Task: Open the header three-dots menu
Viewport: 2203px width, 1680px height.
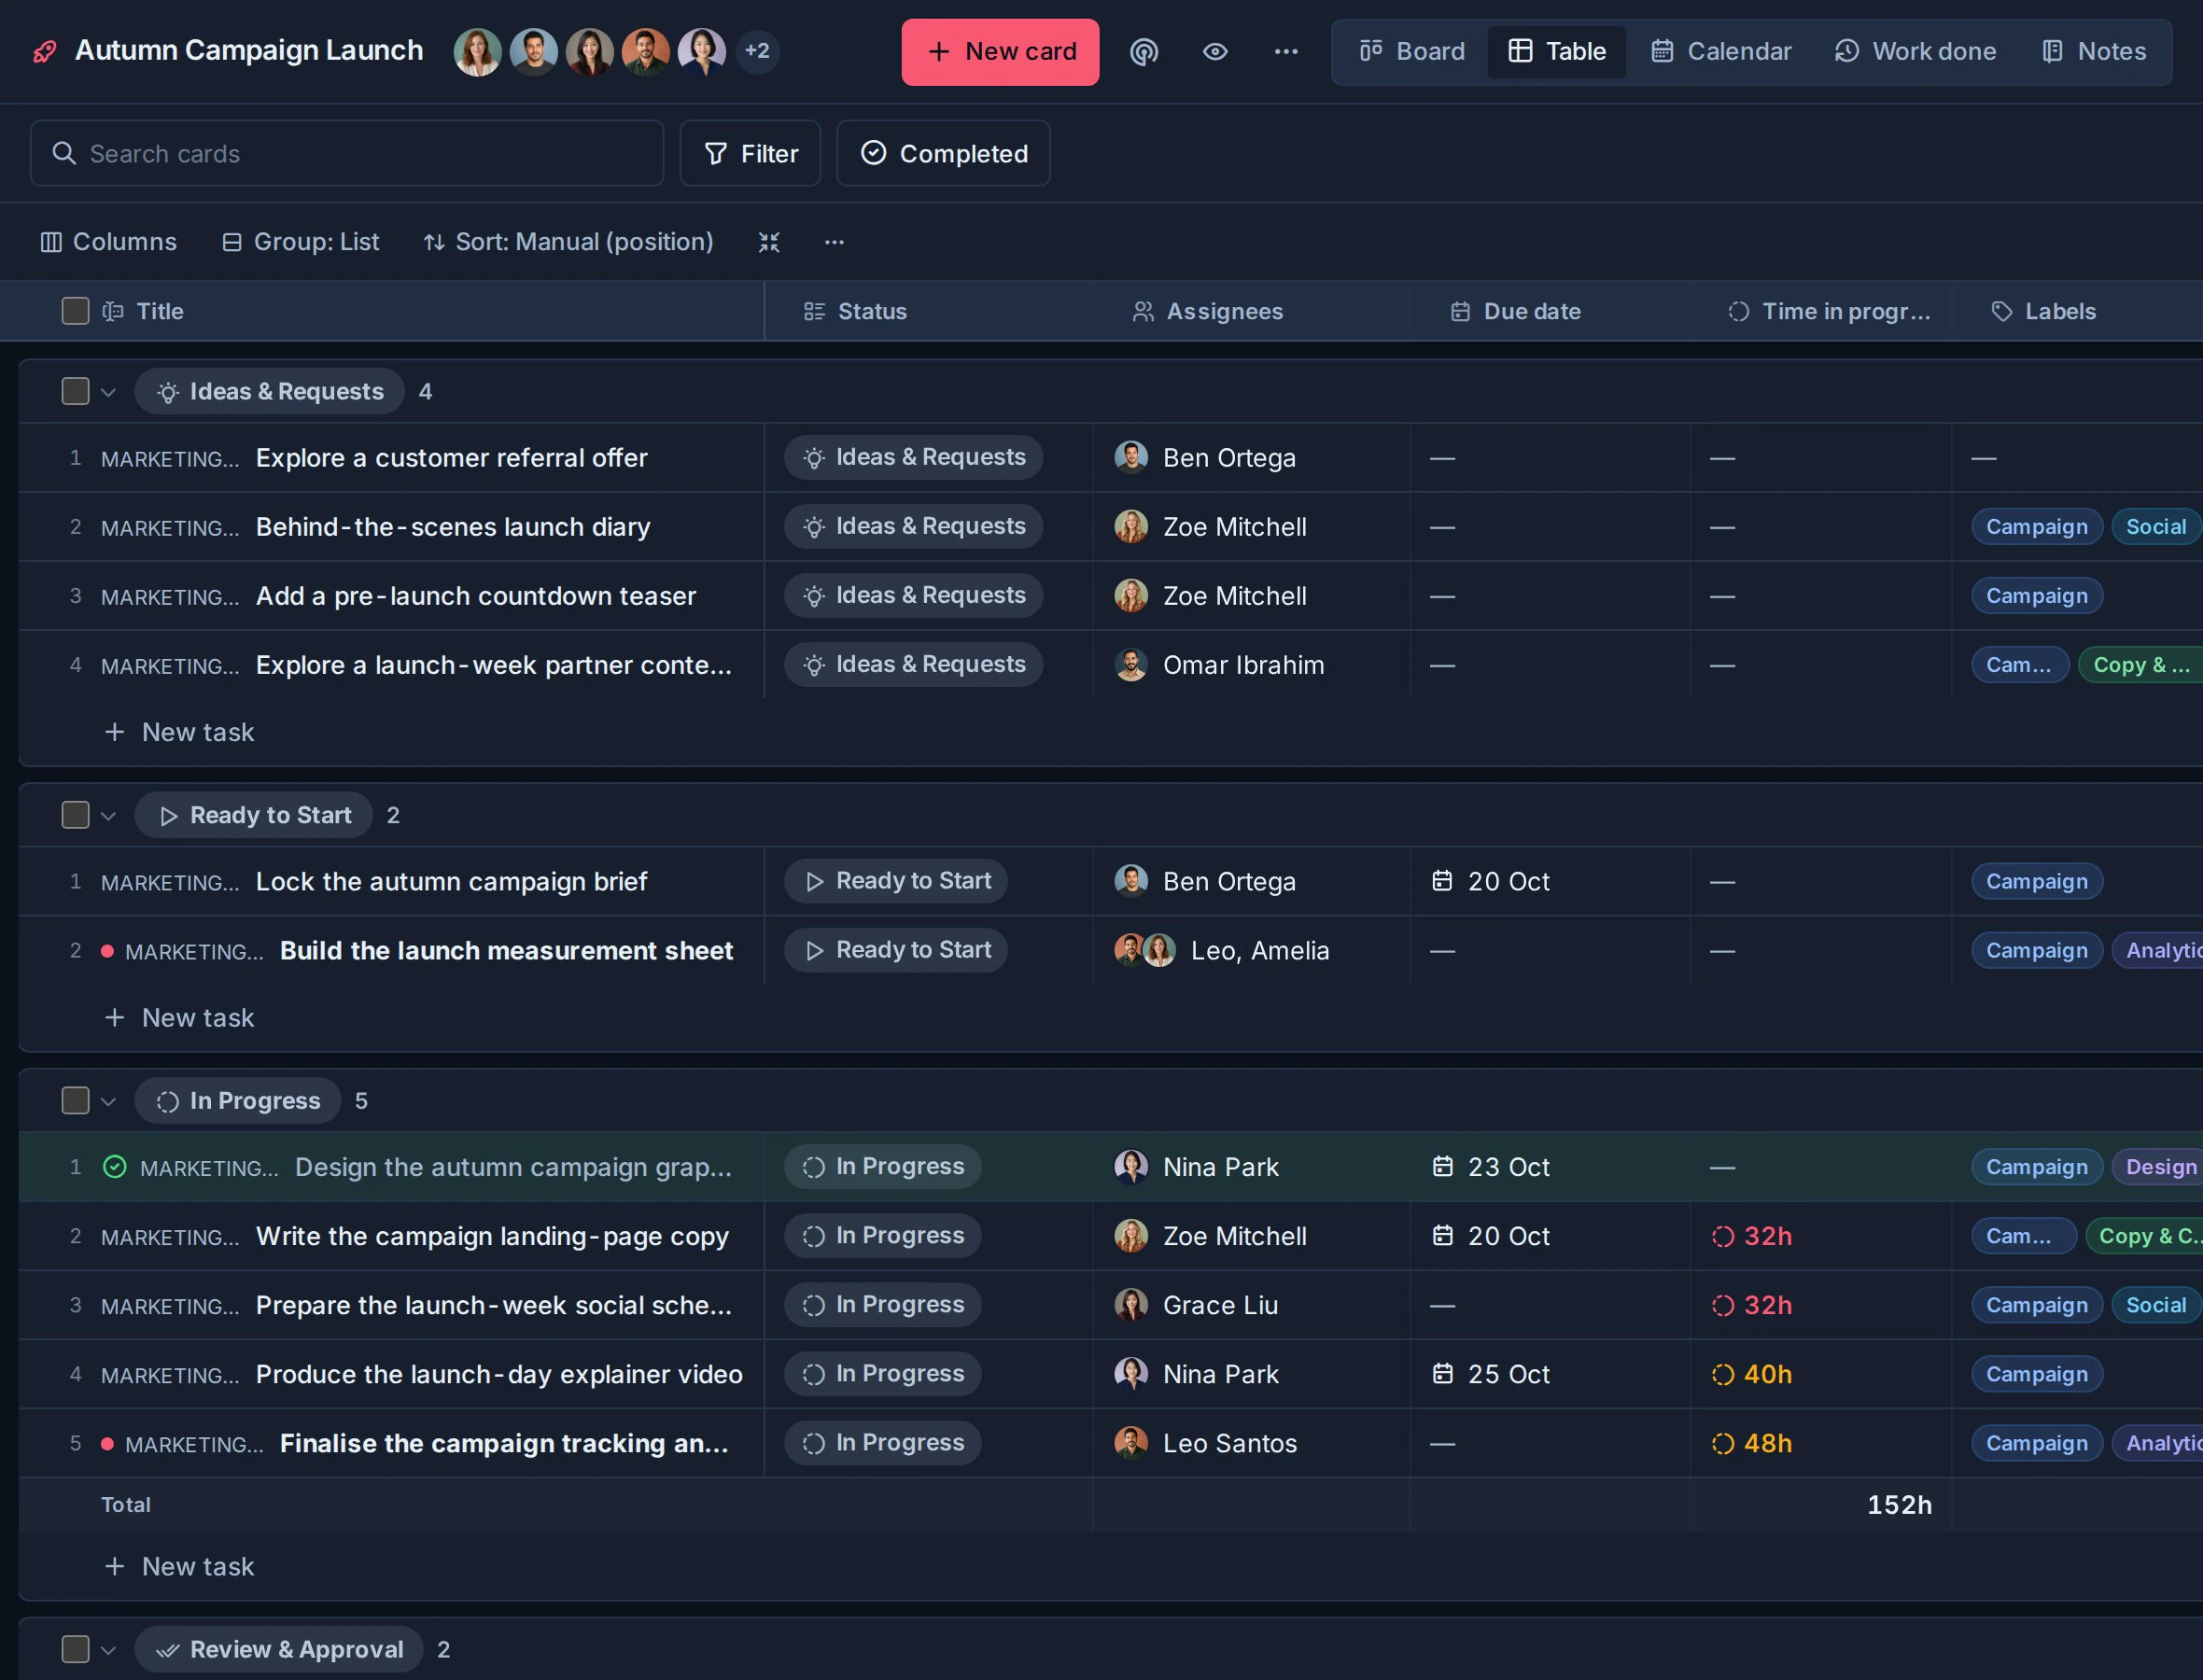Action: 1286,51
